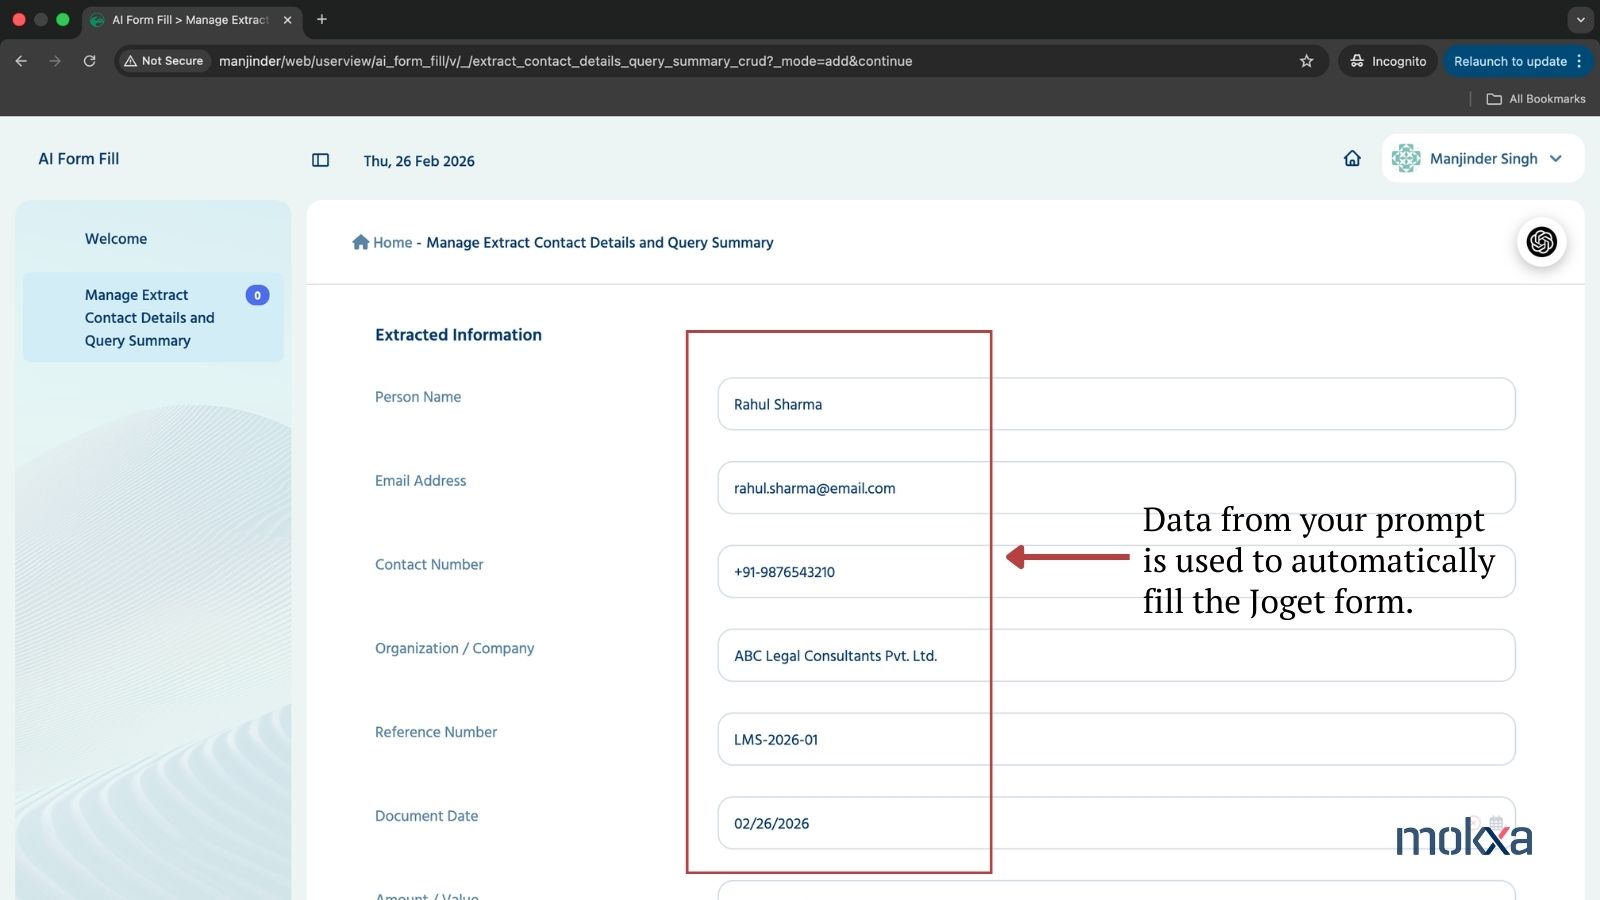Open the Welcome sidebar menu item
The width and height of the screenshot is (1600, 900).
tap(116, 239)
